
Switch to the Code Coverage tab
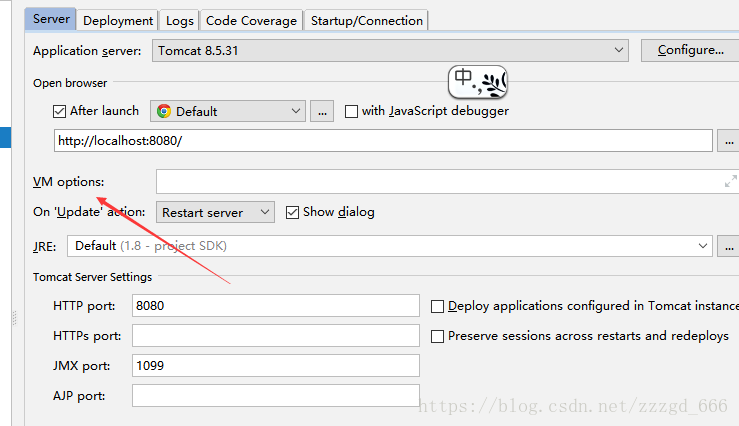click(x=251, y=21)
